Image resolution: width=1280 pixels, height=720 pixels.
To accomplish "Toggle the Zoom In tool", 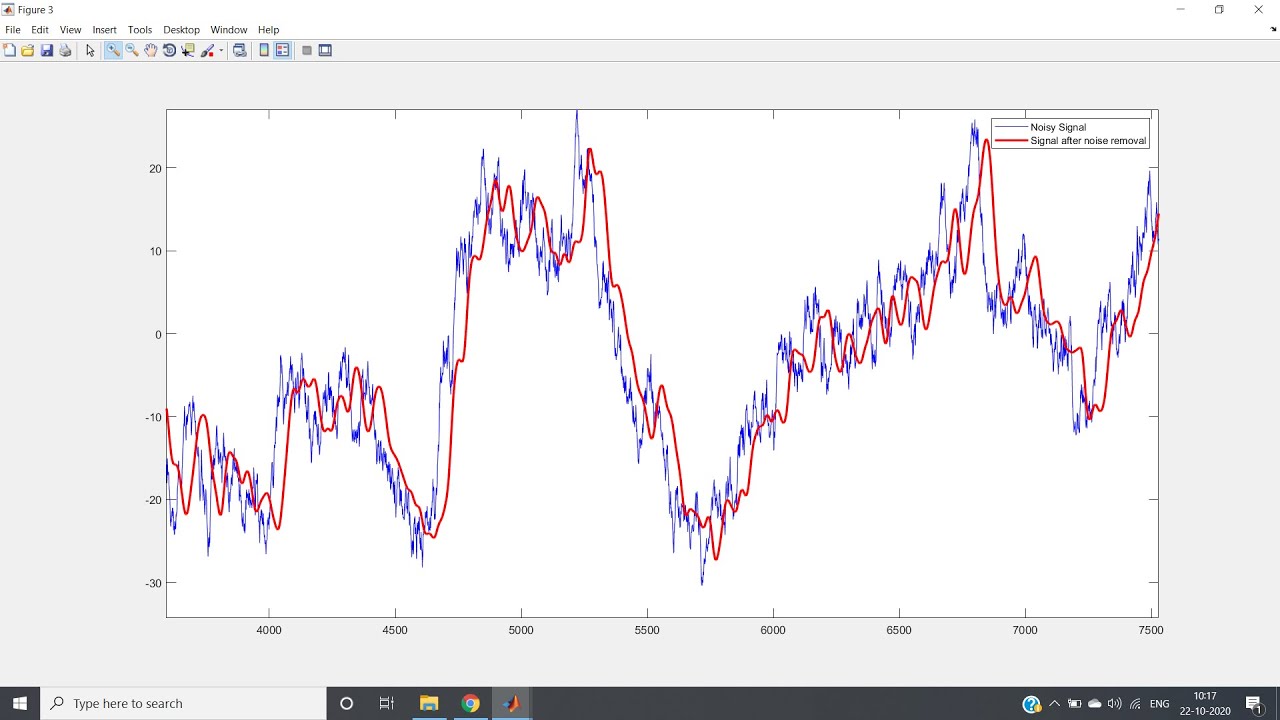I will coord(113,50).
